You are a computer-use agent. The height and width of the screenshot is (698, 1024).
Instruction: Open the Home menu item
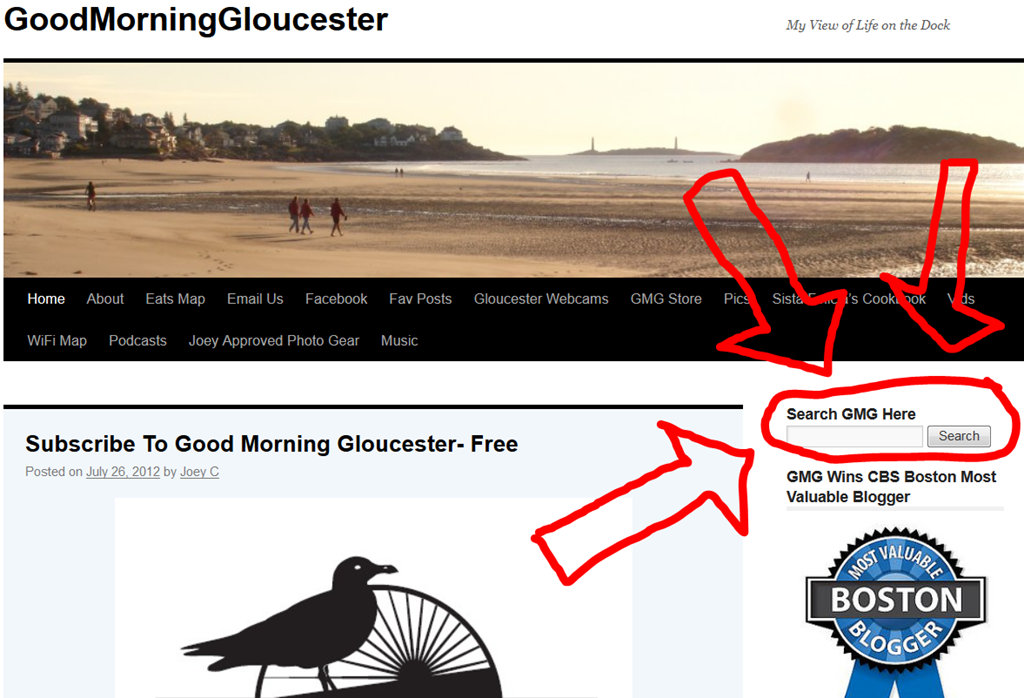46,299
